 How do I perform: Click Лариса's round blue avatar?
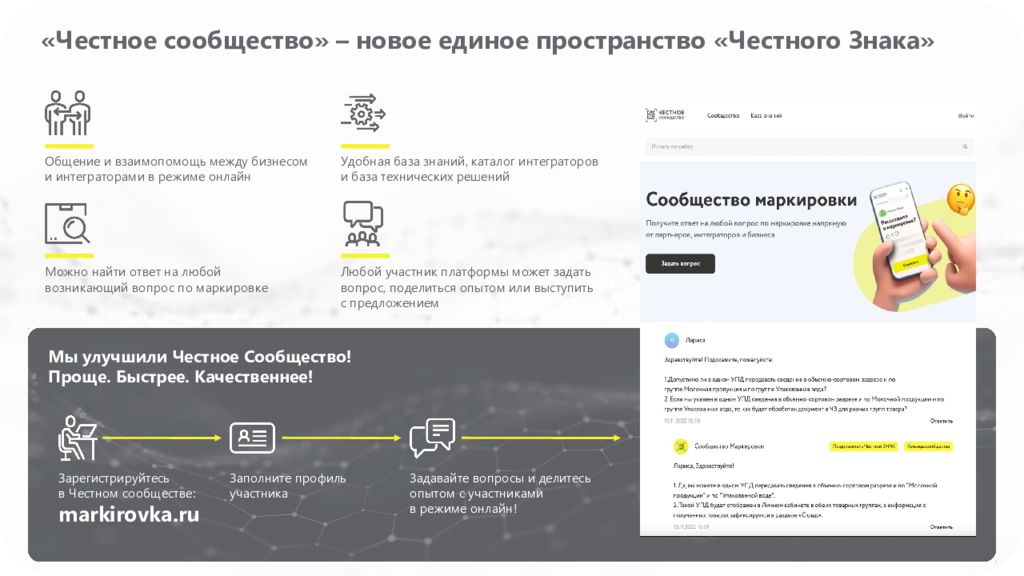click(x=671, y=340)
